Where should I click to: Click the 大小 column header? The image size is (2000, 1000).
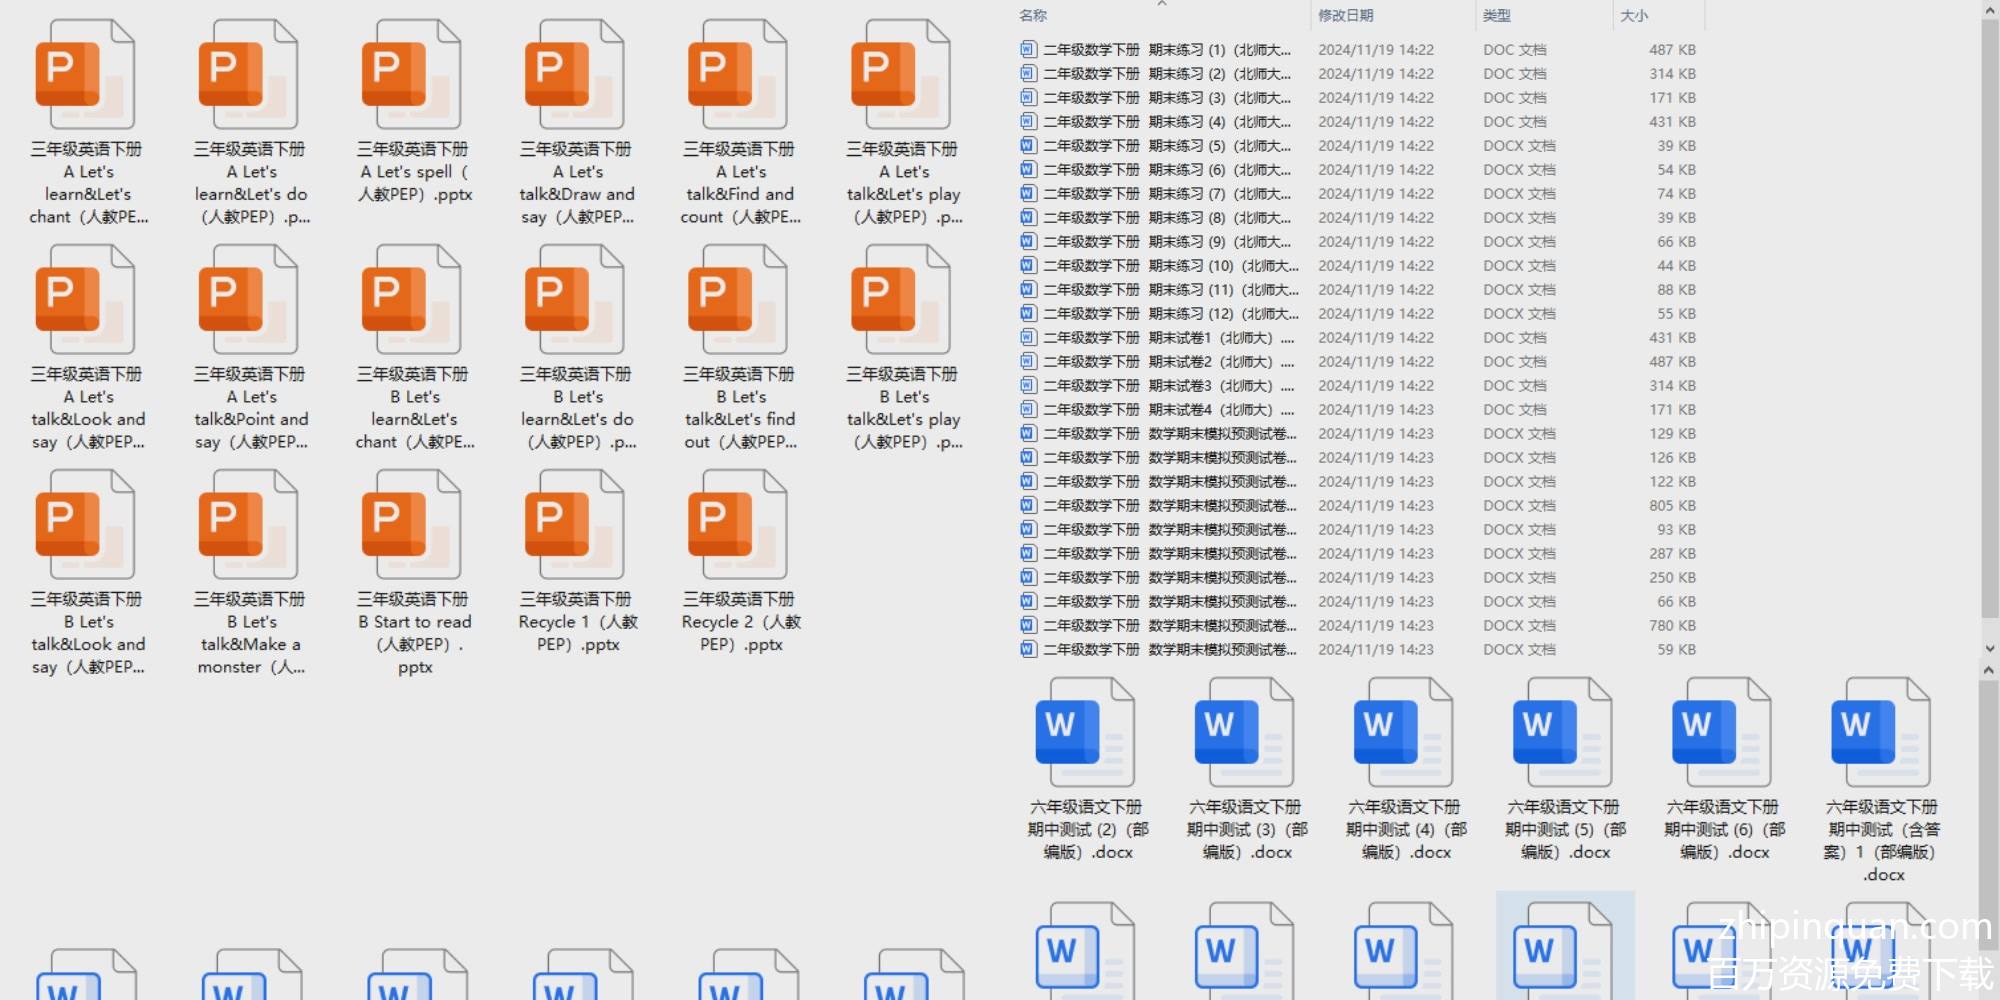[1634, 16]
